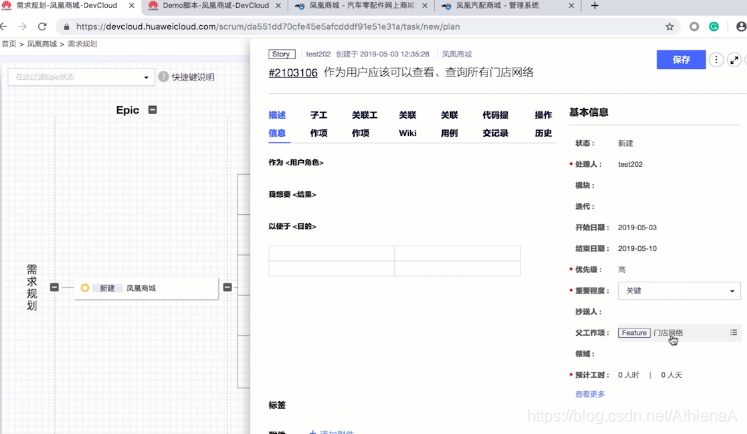Click the gray circular extension icon
The image size is (747, 434).
(x=694, y=27)
